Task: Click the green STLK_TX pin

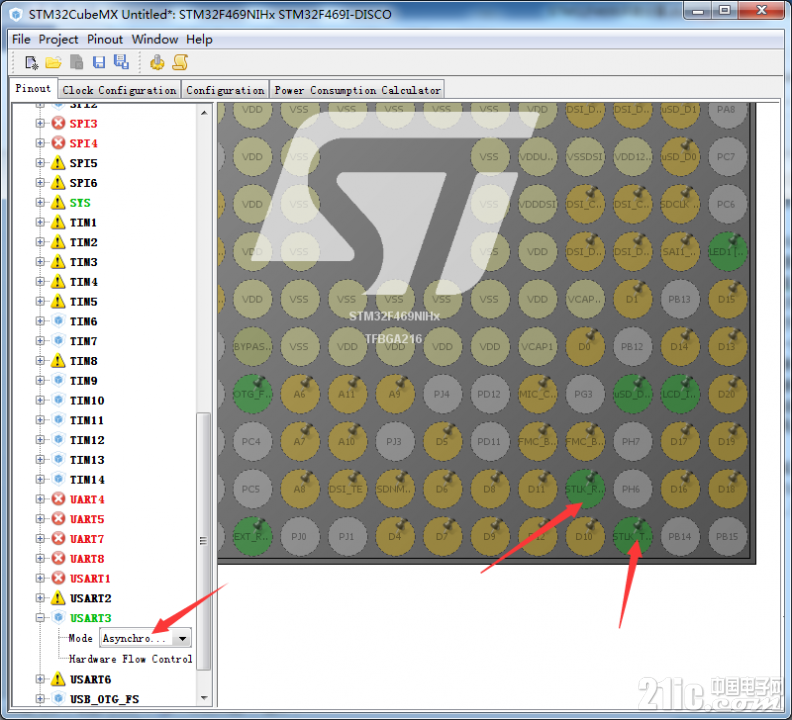Action: pos(632,536)
